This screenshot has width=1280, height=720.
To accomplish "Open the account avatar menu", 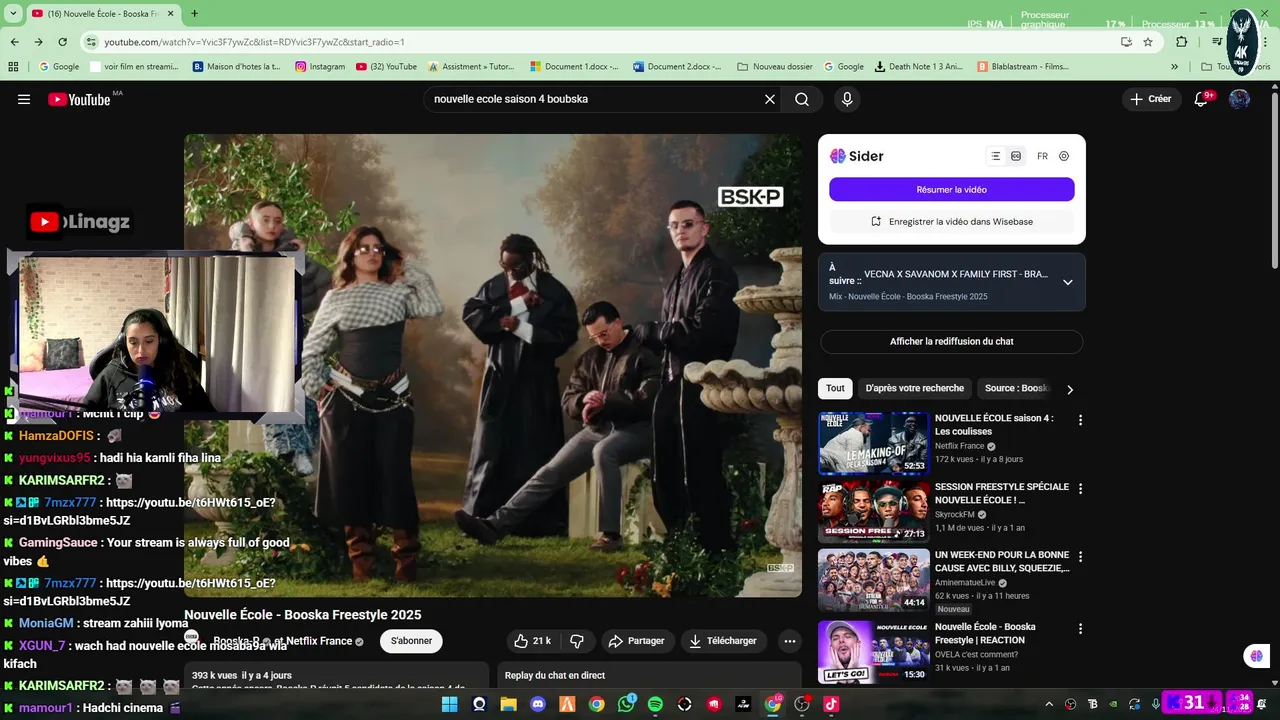I will pyautogui.click(x=1239, y=99).
